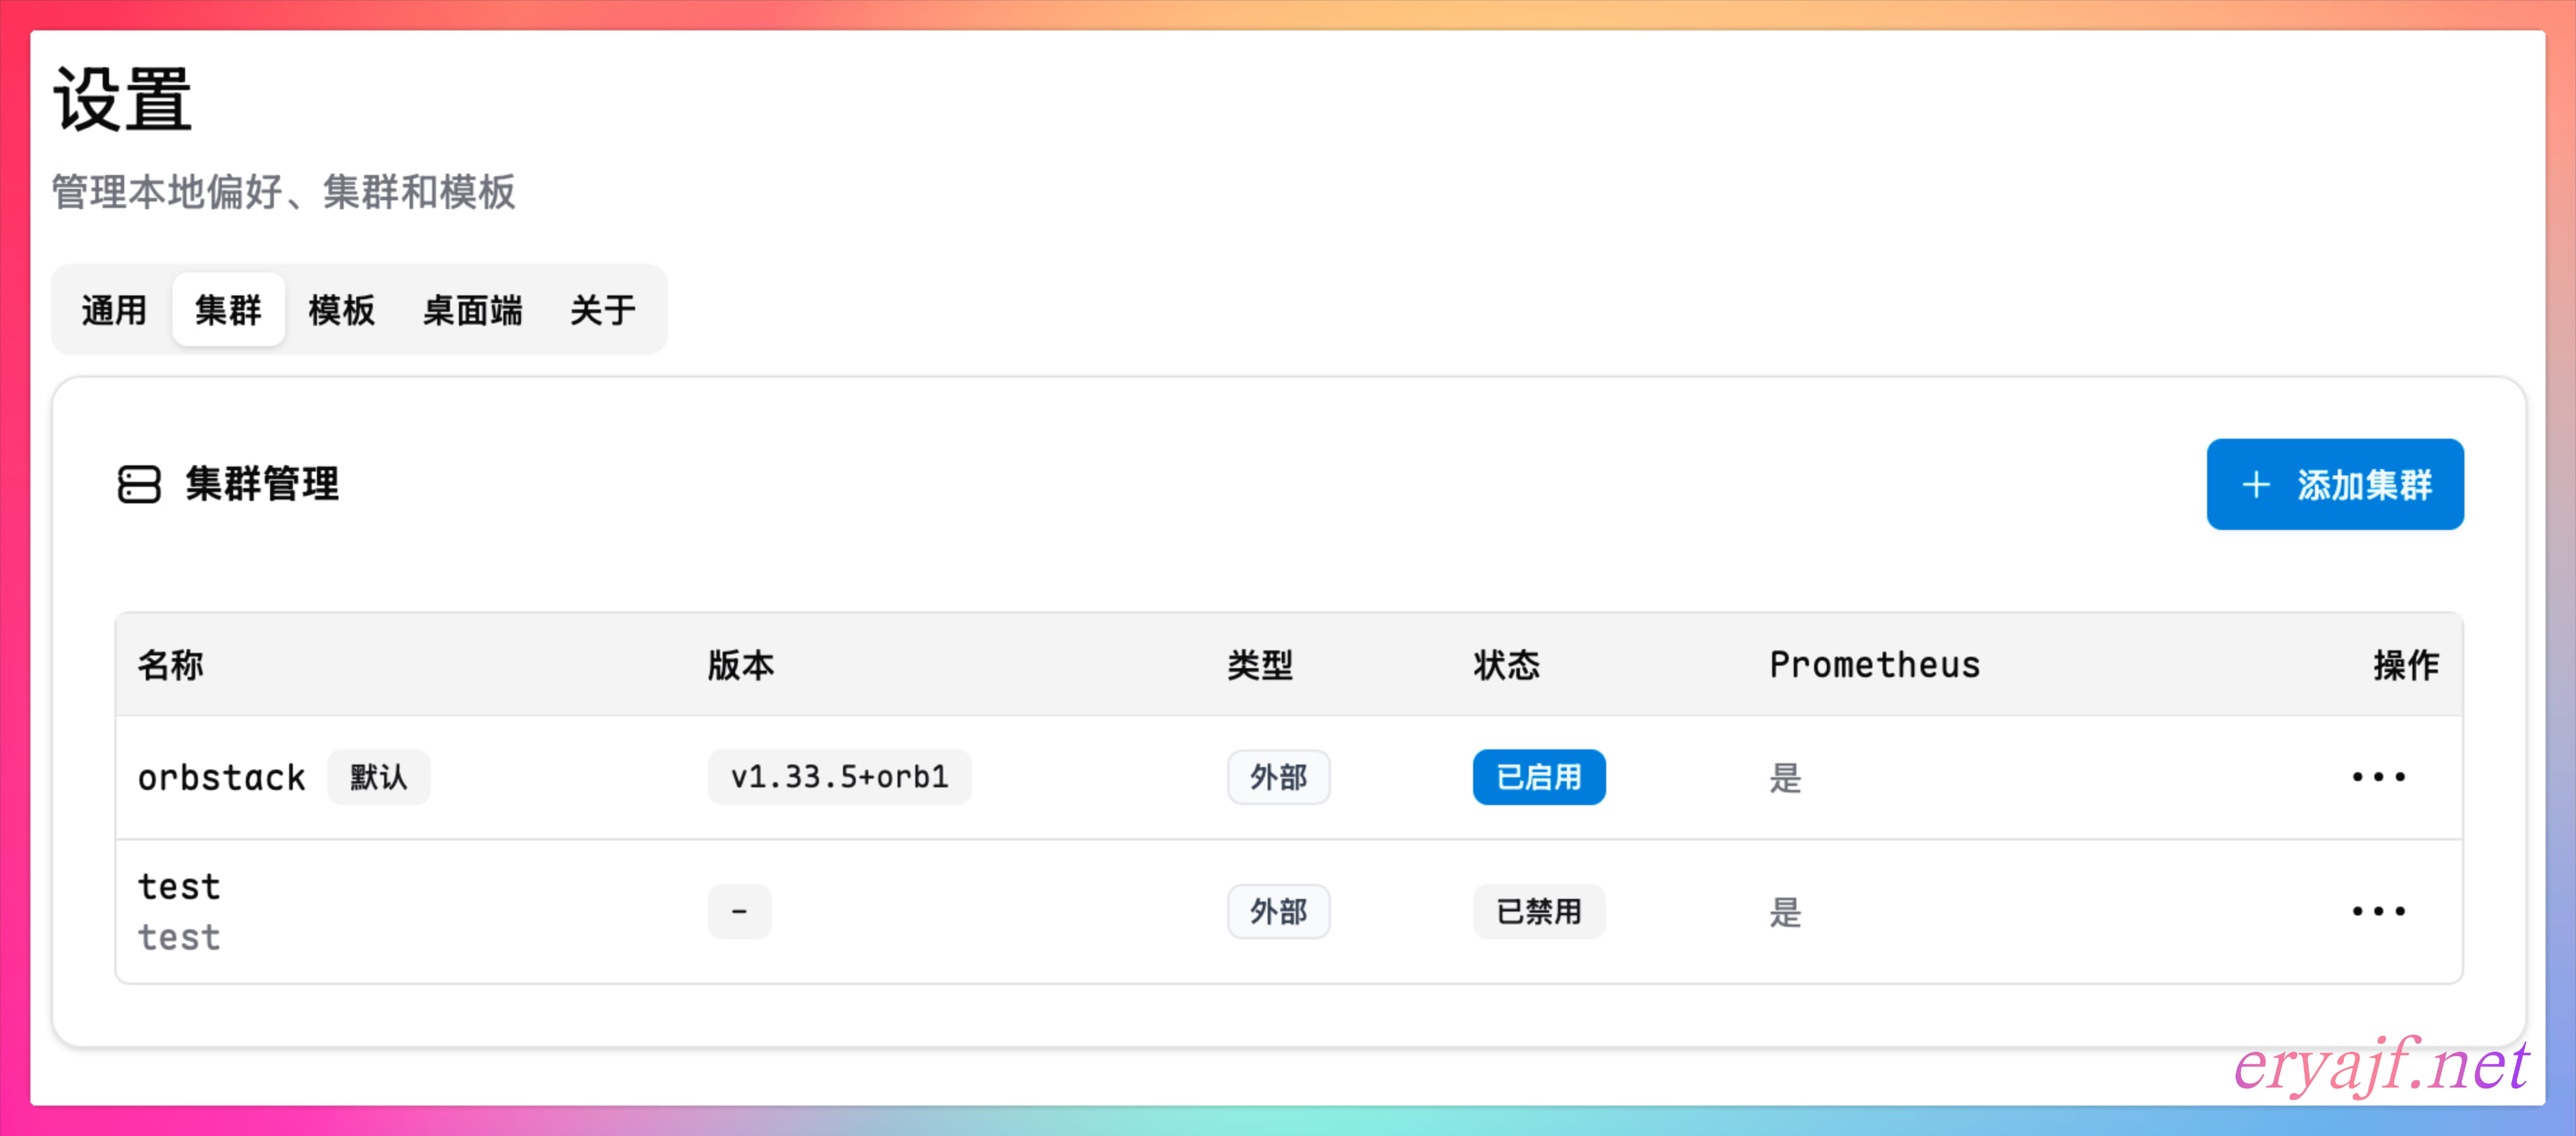Viewport: 2576px width, 1136px height.
Task: Go to the 桌面端 tab
Action: click(x=472, y=310)
